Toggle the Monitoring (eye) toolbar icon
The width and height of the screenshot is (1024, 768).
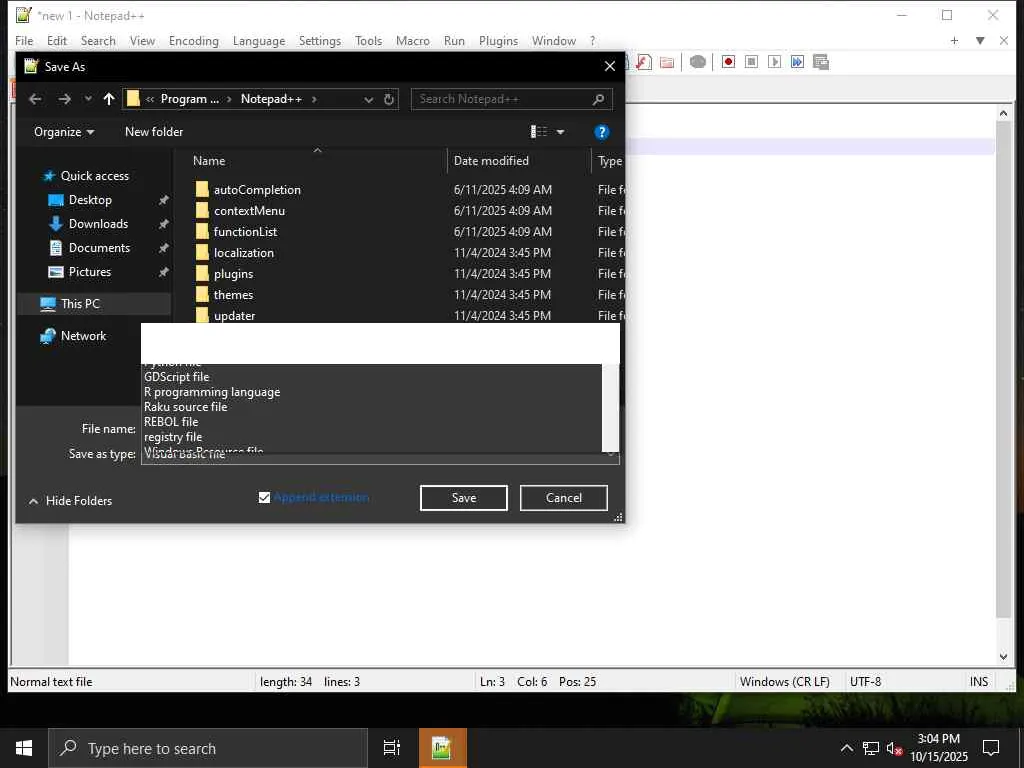(x=697, y=62)
